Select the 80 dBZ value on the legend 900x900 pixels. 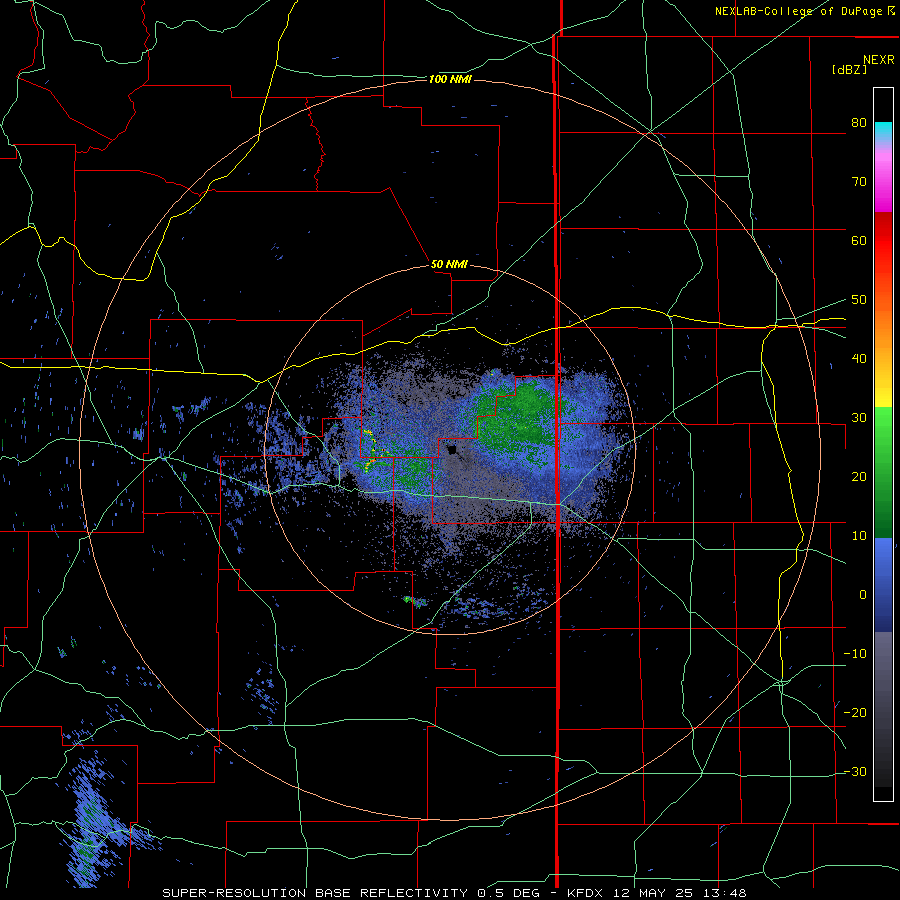(x=859, y=123)
